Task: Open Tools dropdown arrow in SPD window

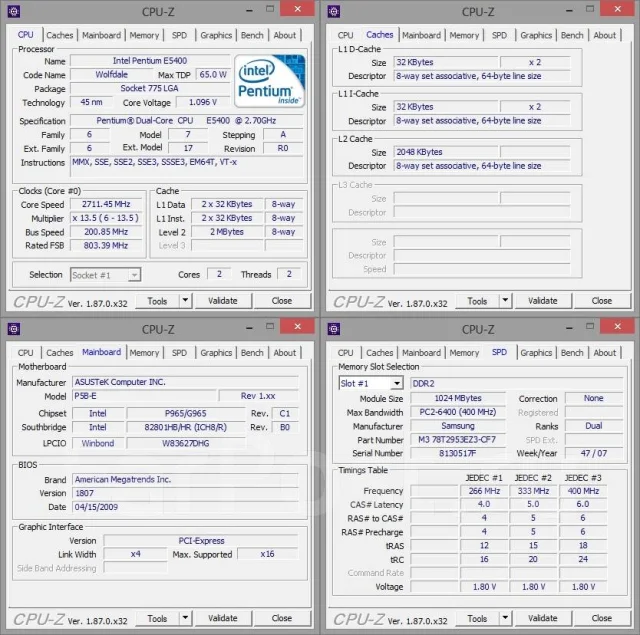Action: click(505, 618)
